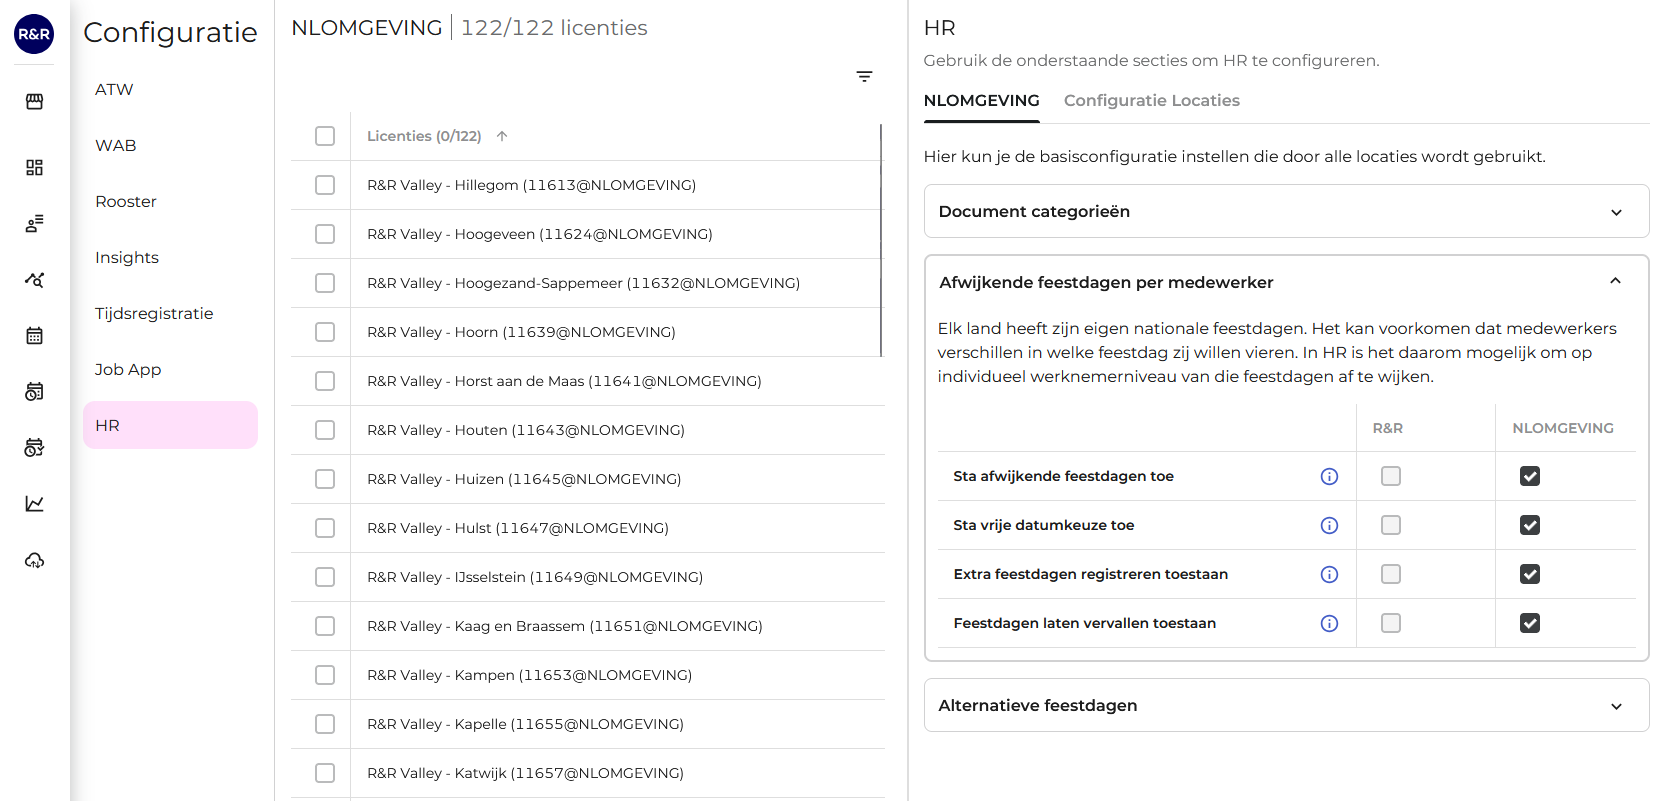This screenshot has width=1664, height=801.
Task: Select all licences checkbox in header
Action: tap(325, 136)
